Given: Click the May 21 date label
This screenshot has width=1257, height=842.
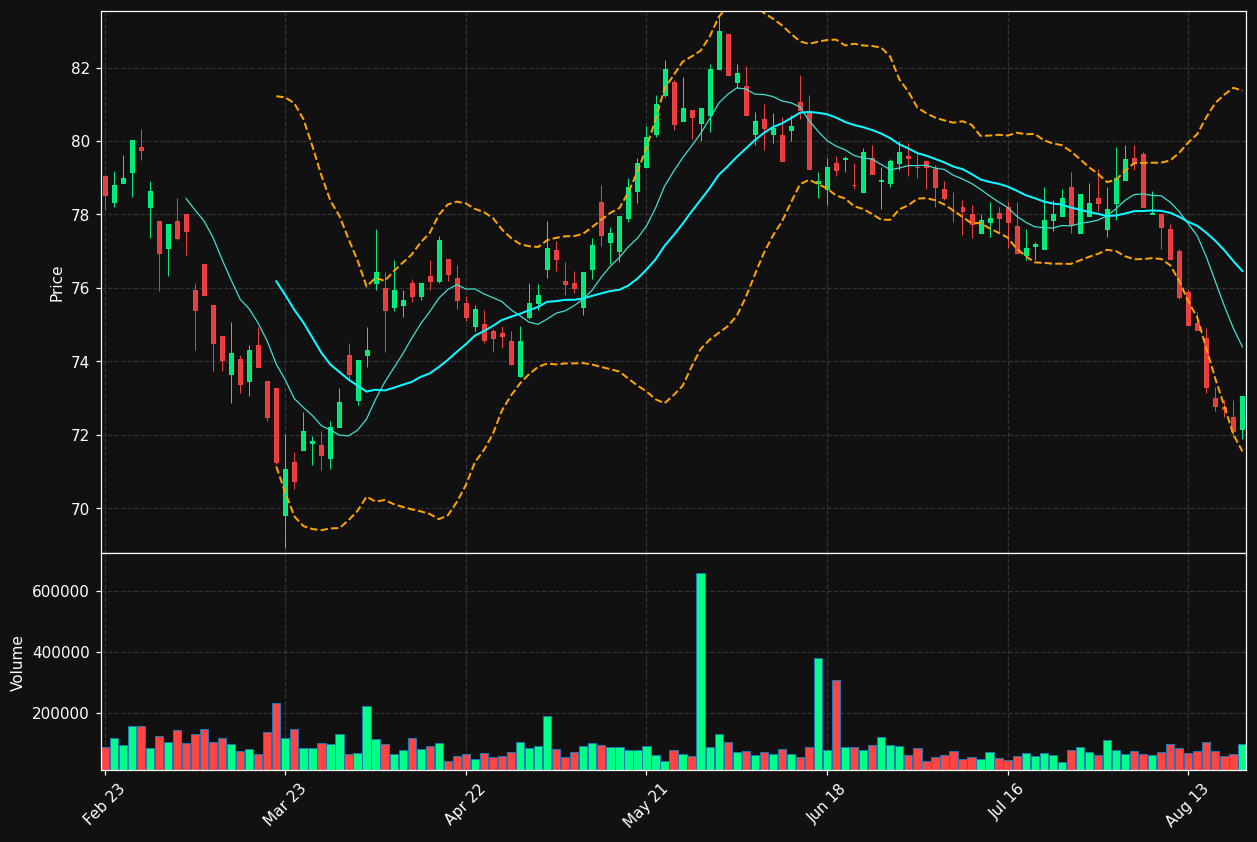Looking at the screenshot, I should click(644, 805).
